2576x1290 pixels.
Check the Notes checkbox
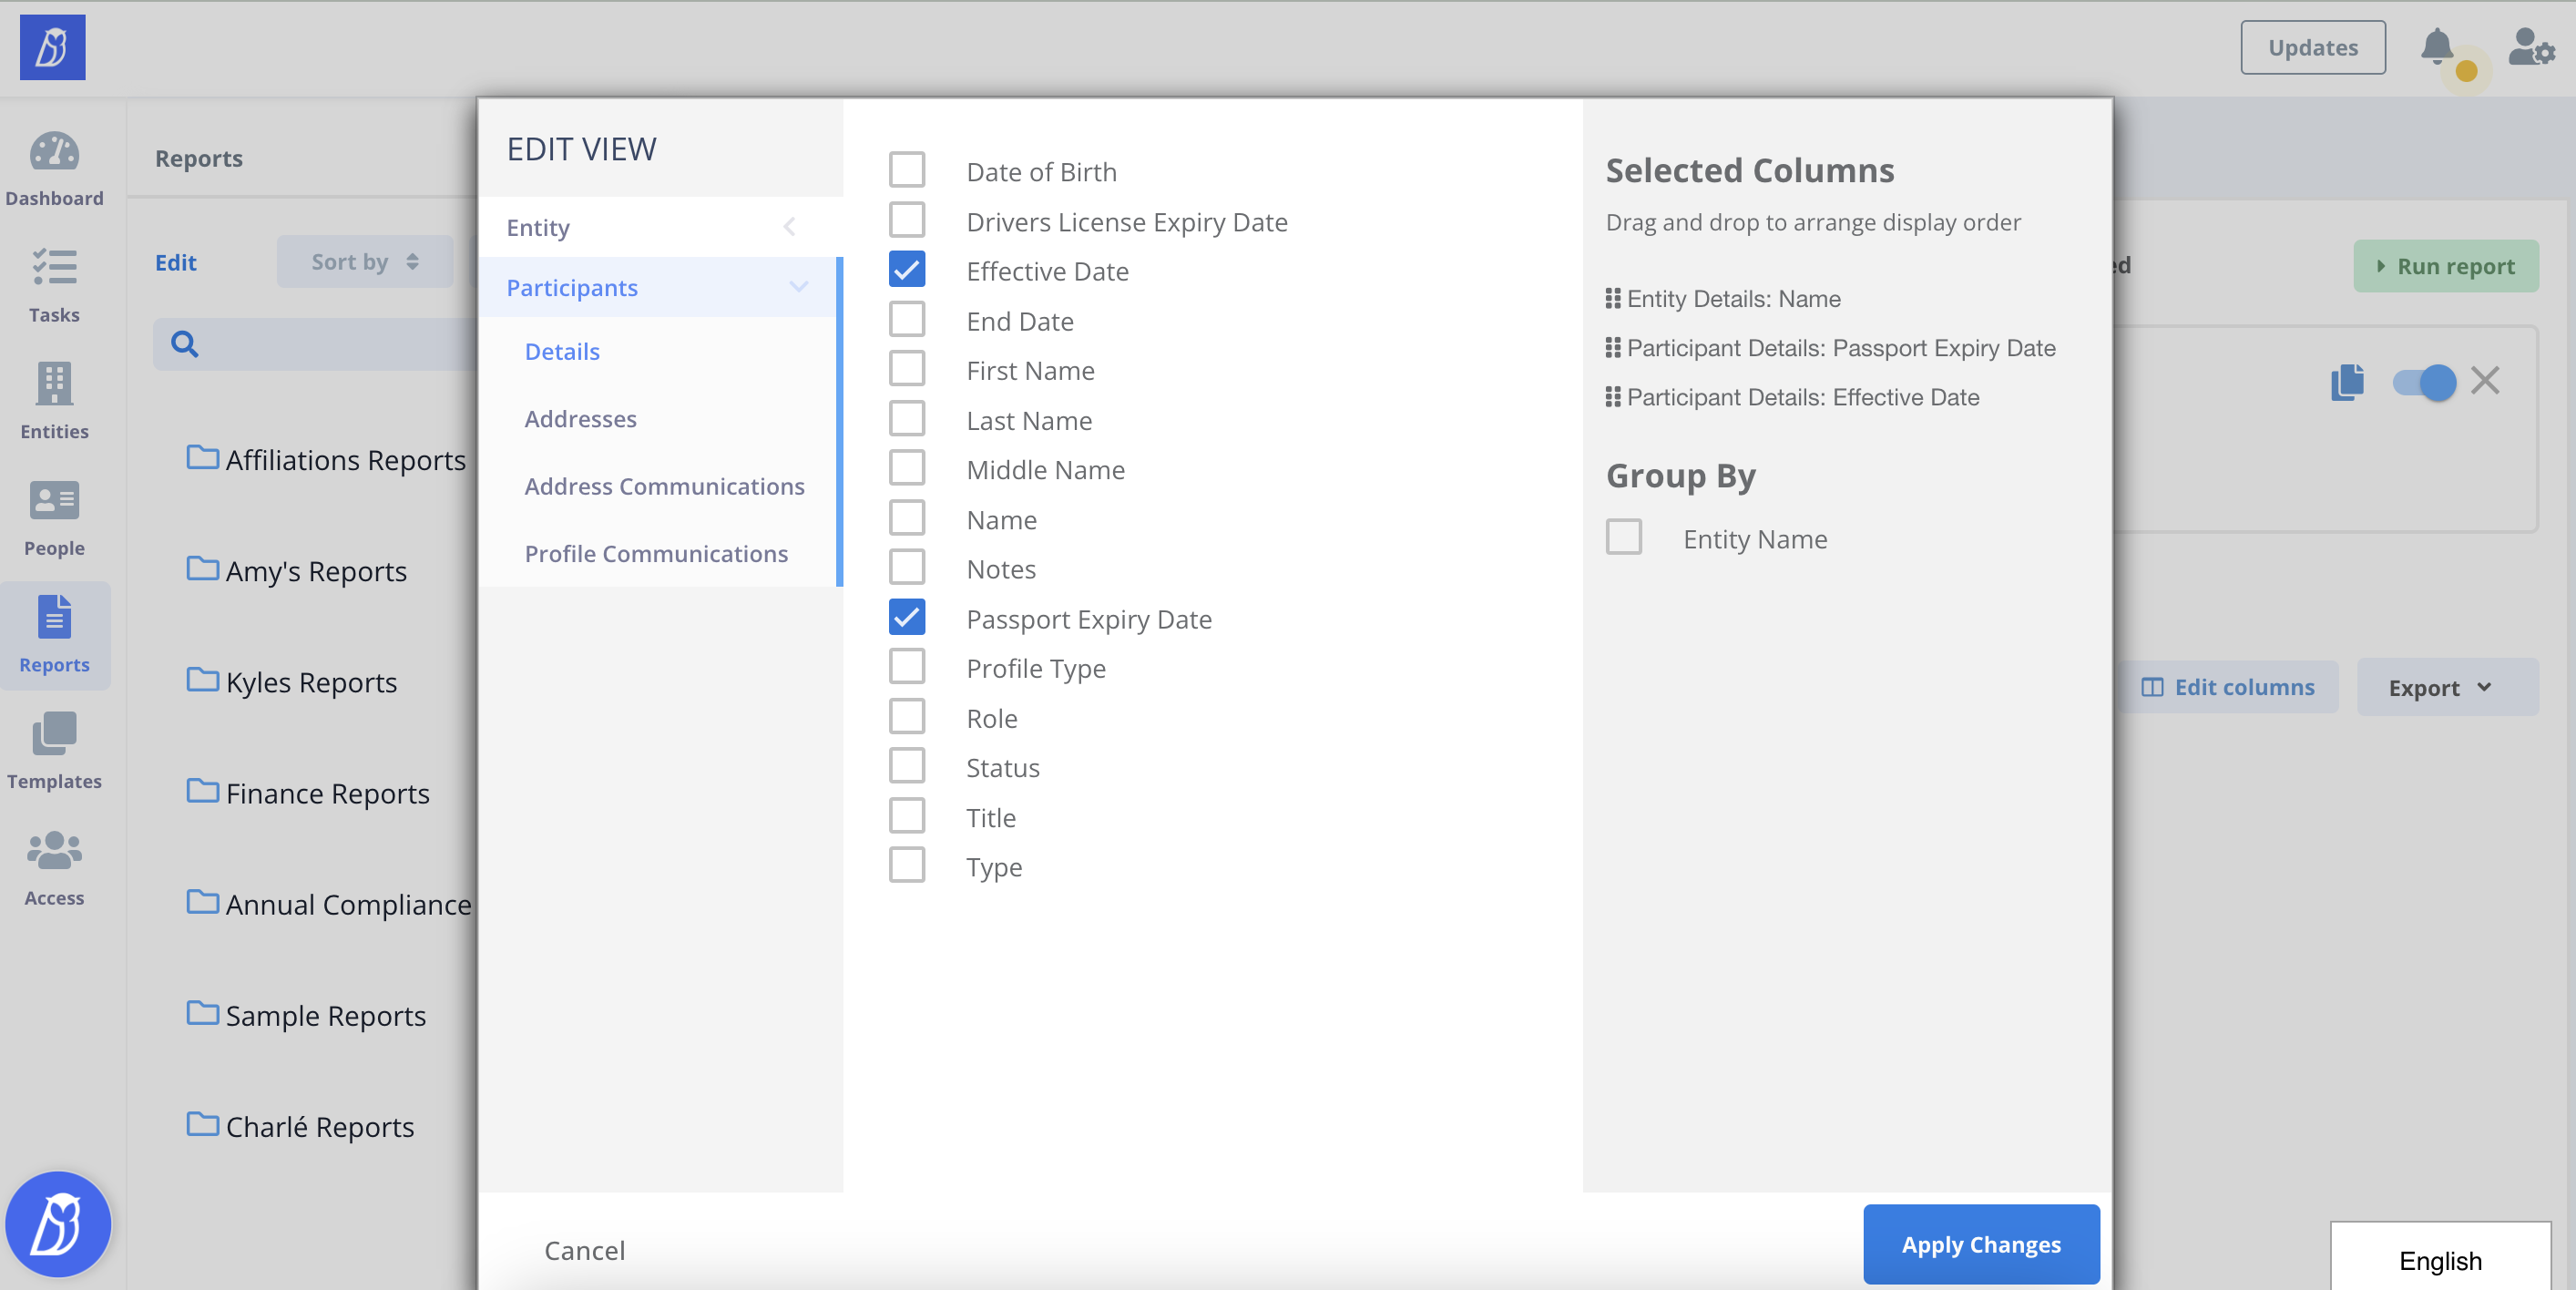tap(907, 567)
